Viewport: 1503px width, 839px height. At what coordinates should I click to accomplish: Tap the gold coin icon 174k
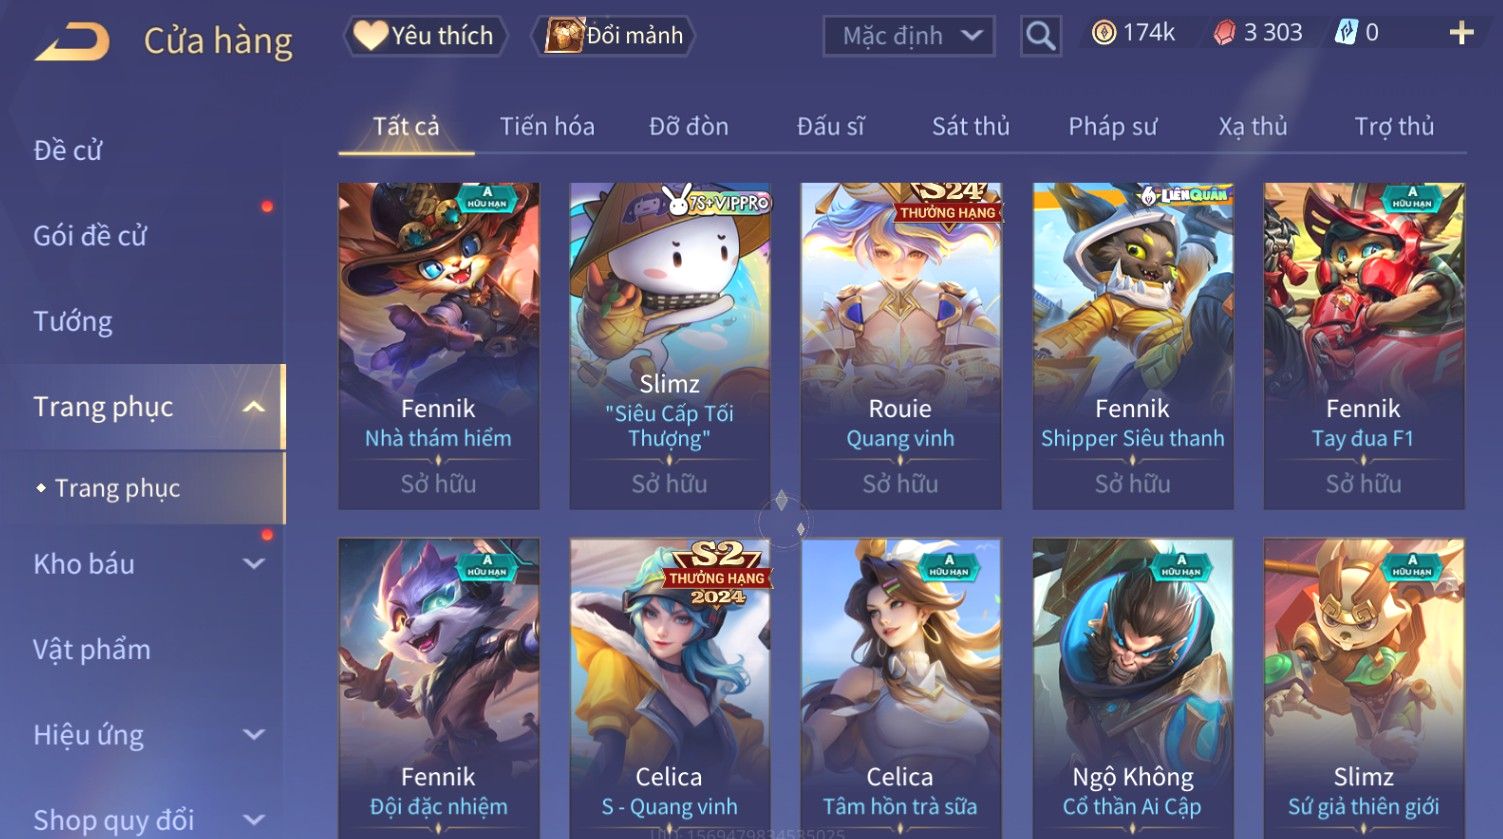tap(1103, 33)
